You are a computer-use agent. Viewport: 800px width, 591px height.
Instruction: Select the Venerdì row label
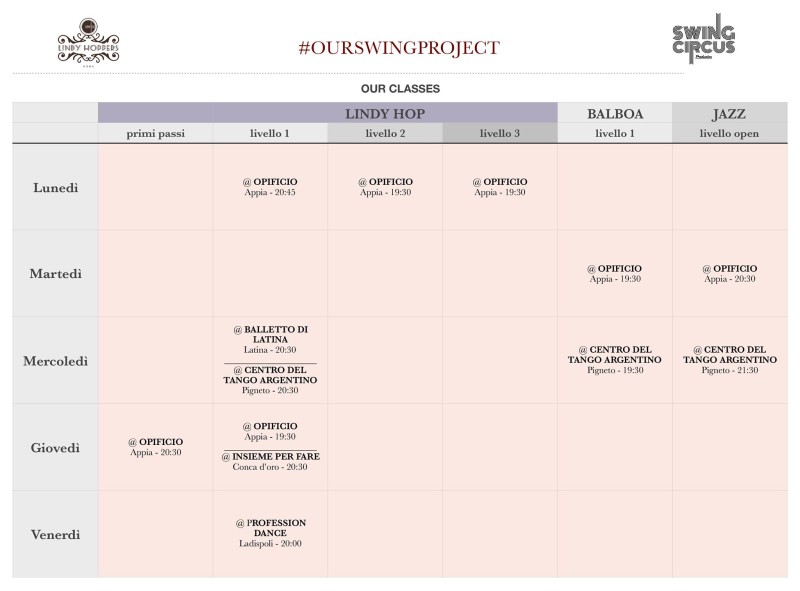(56, 535)
